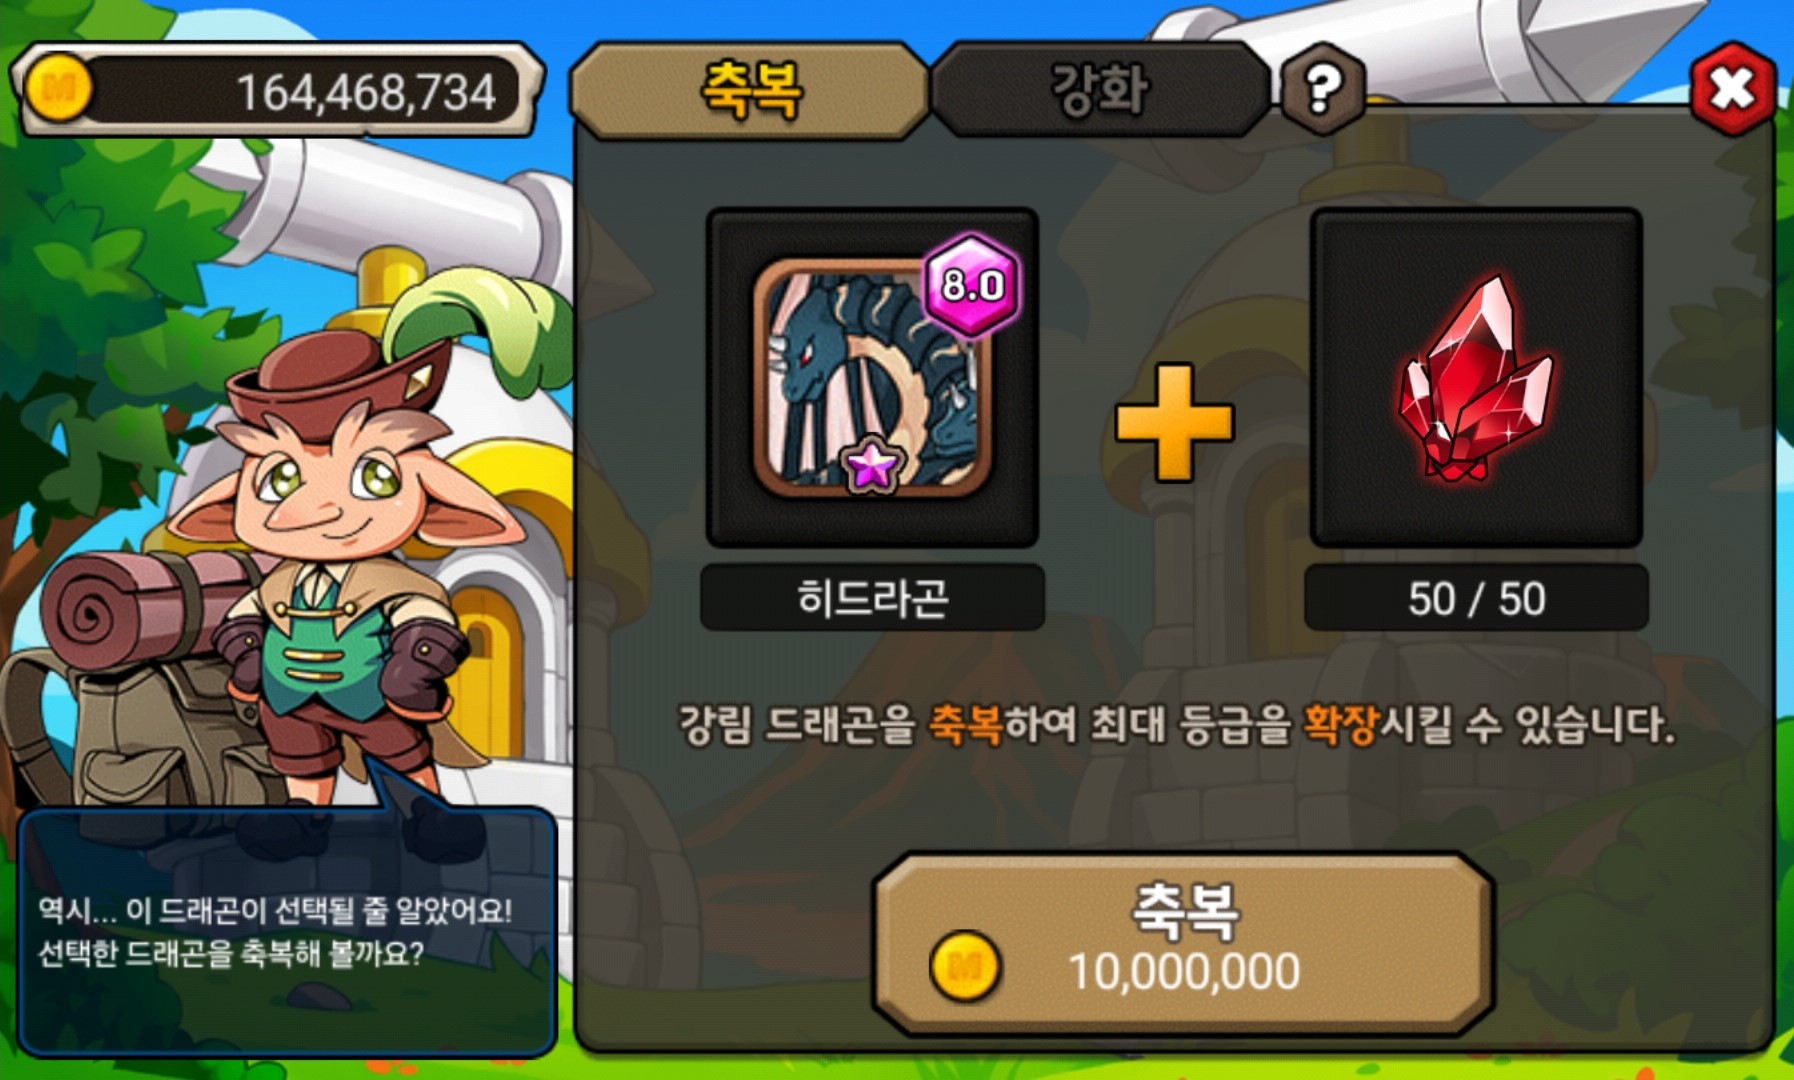
Task: Click the red crystal material icon
Action: pos(1476,378)
